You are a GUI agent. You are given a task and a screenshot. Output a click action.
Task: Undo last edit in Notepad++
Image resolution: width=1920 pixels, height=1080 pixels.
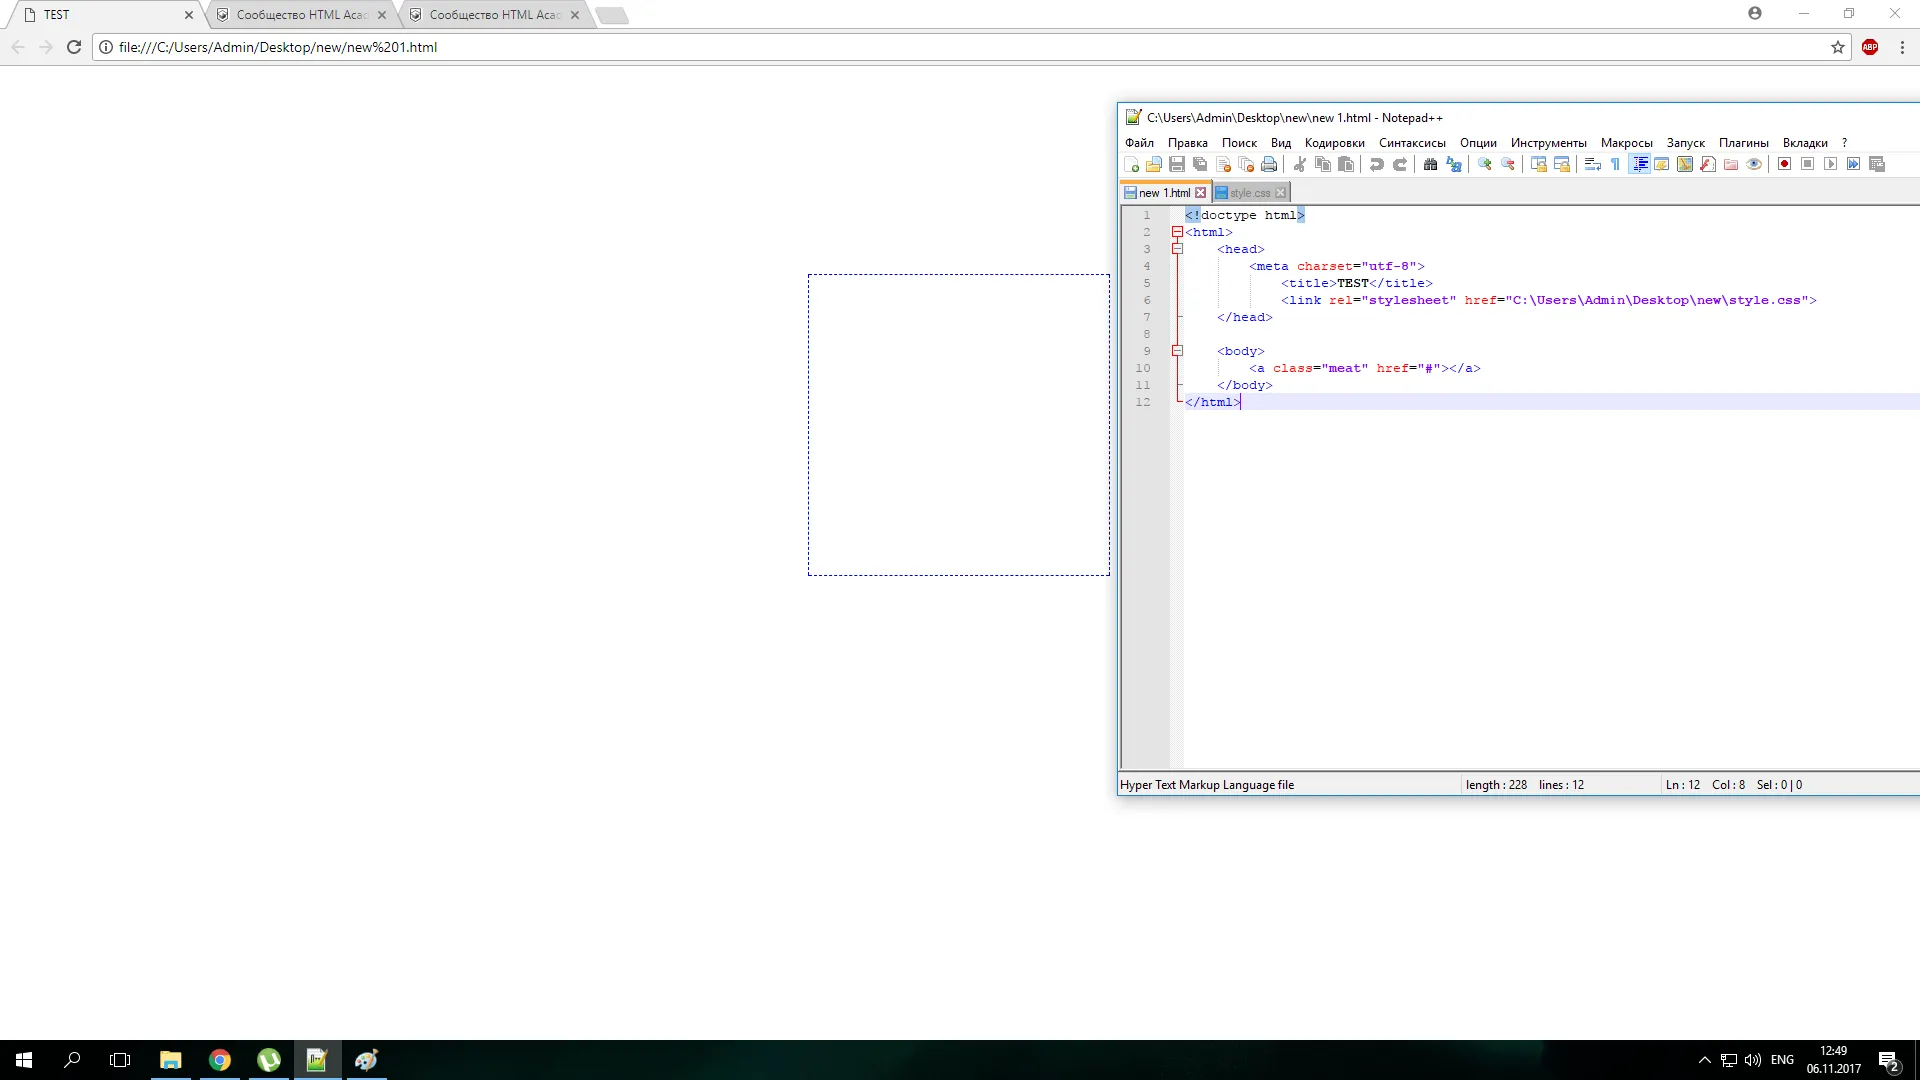tap(1377, 164)
